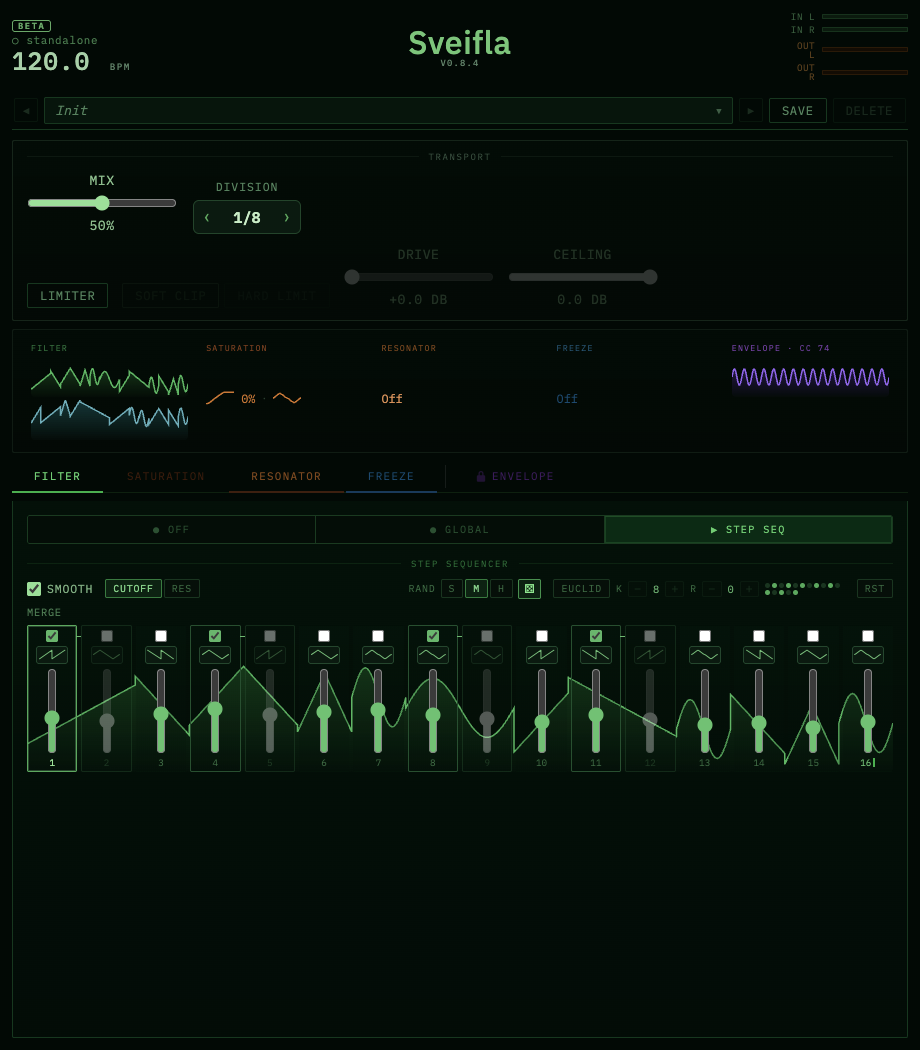
Task: Toggle the LIMITER button
Action: (68, 295)
